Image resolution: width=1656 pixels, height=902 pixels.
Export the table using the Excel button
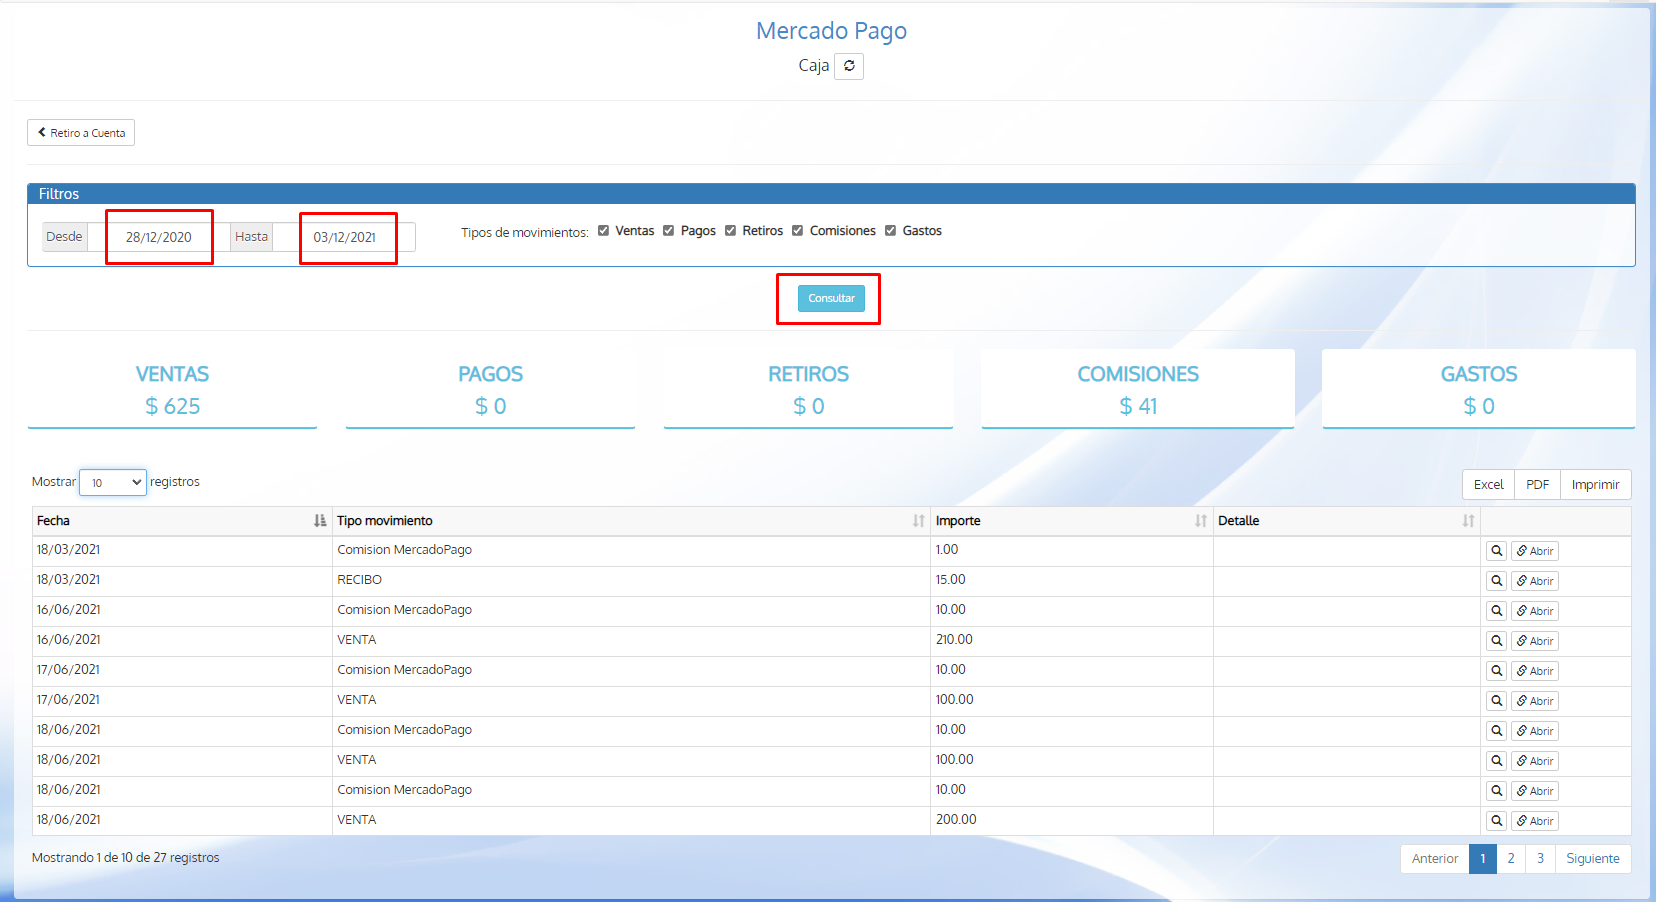coord(1488,484)
